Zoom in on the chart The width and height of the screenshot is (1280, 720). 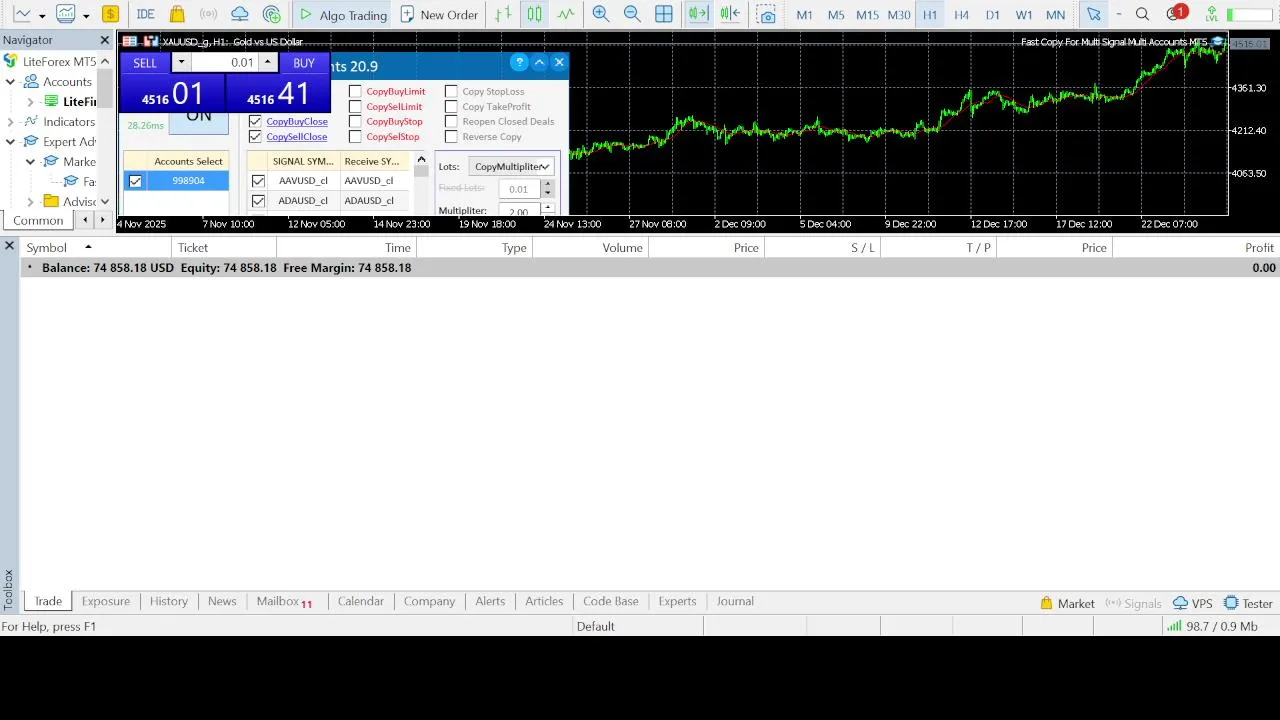[600, 15]
